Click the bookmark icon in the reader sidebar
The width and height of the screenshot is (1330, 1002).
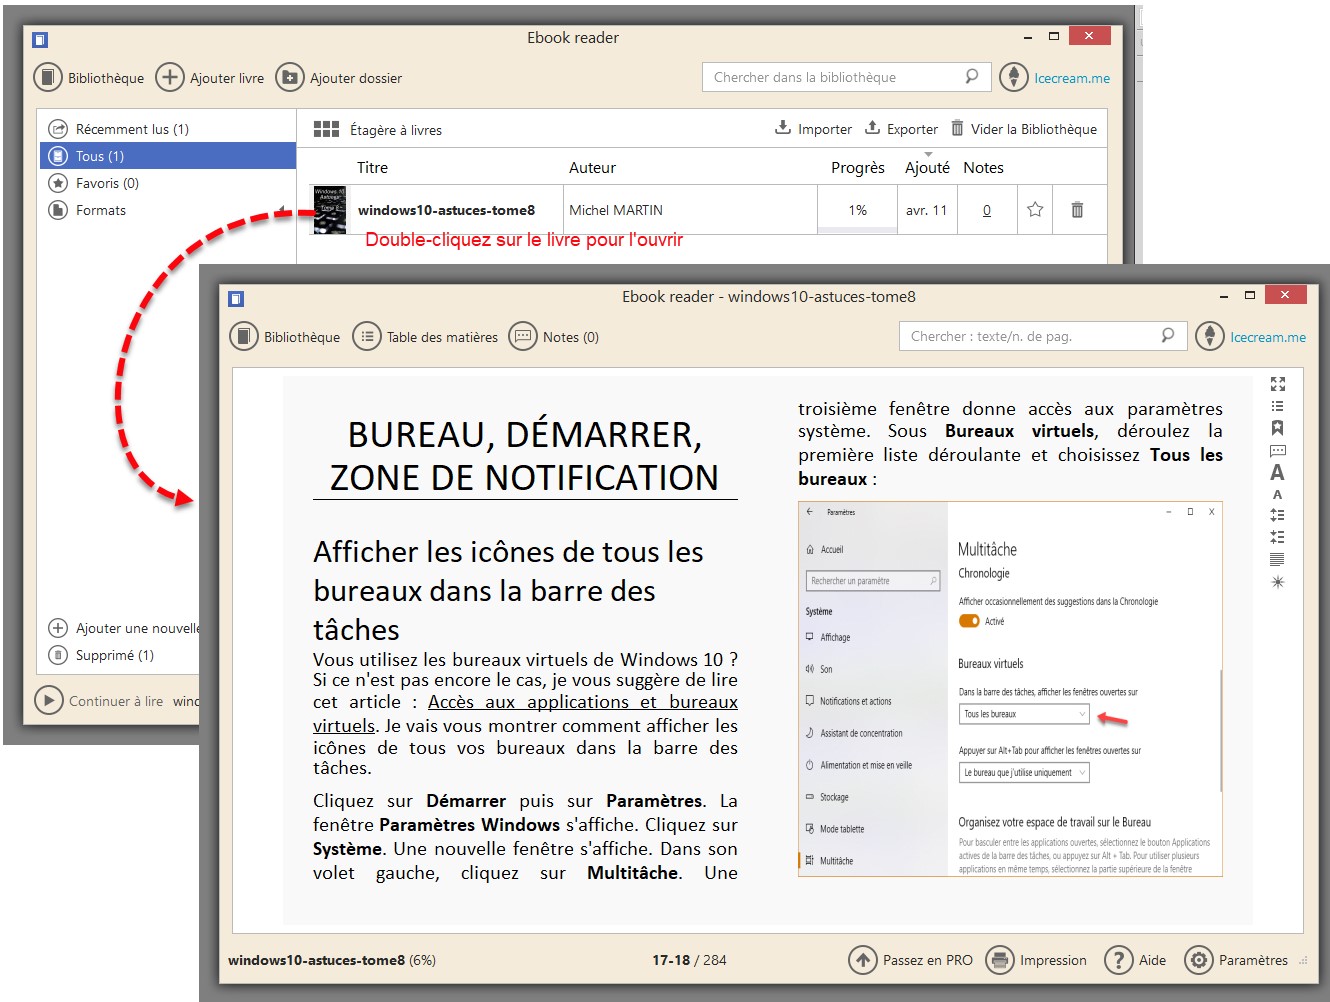pos(1277,428)
